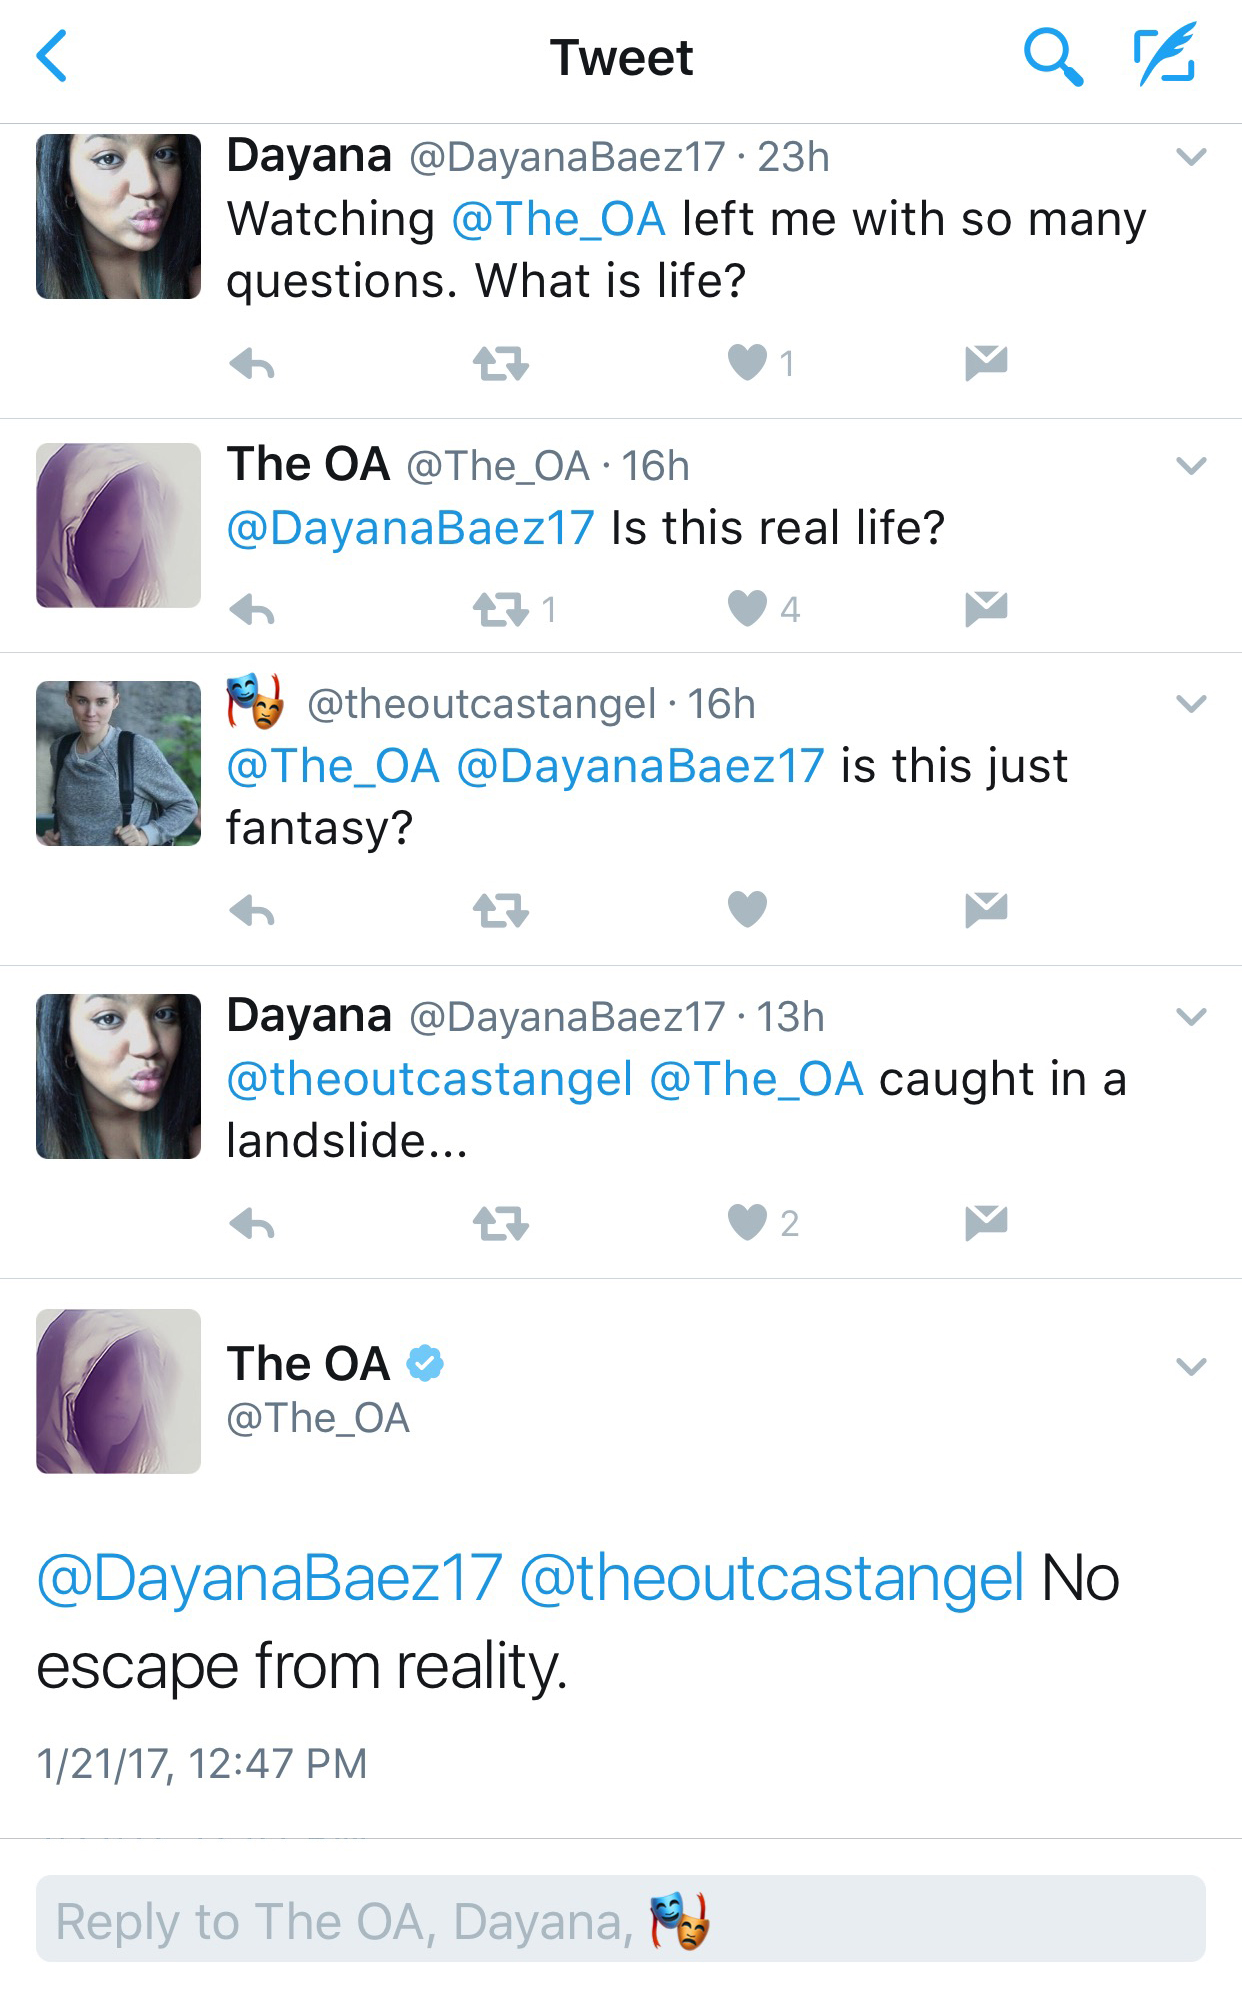Viewport: 1242px width, 2010px height.
Task: Retweet The OA's 'Is this real life?' tweet
Action: (x=501, y=609)
